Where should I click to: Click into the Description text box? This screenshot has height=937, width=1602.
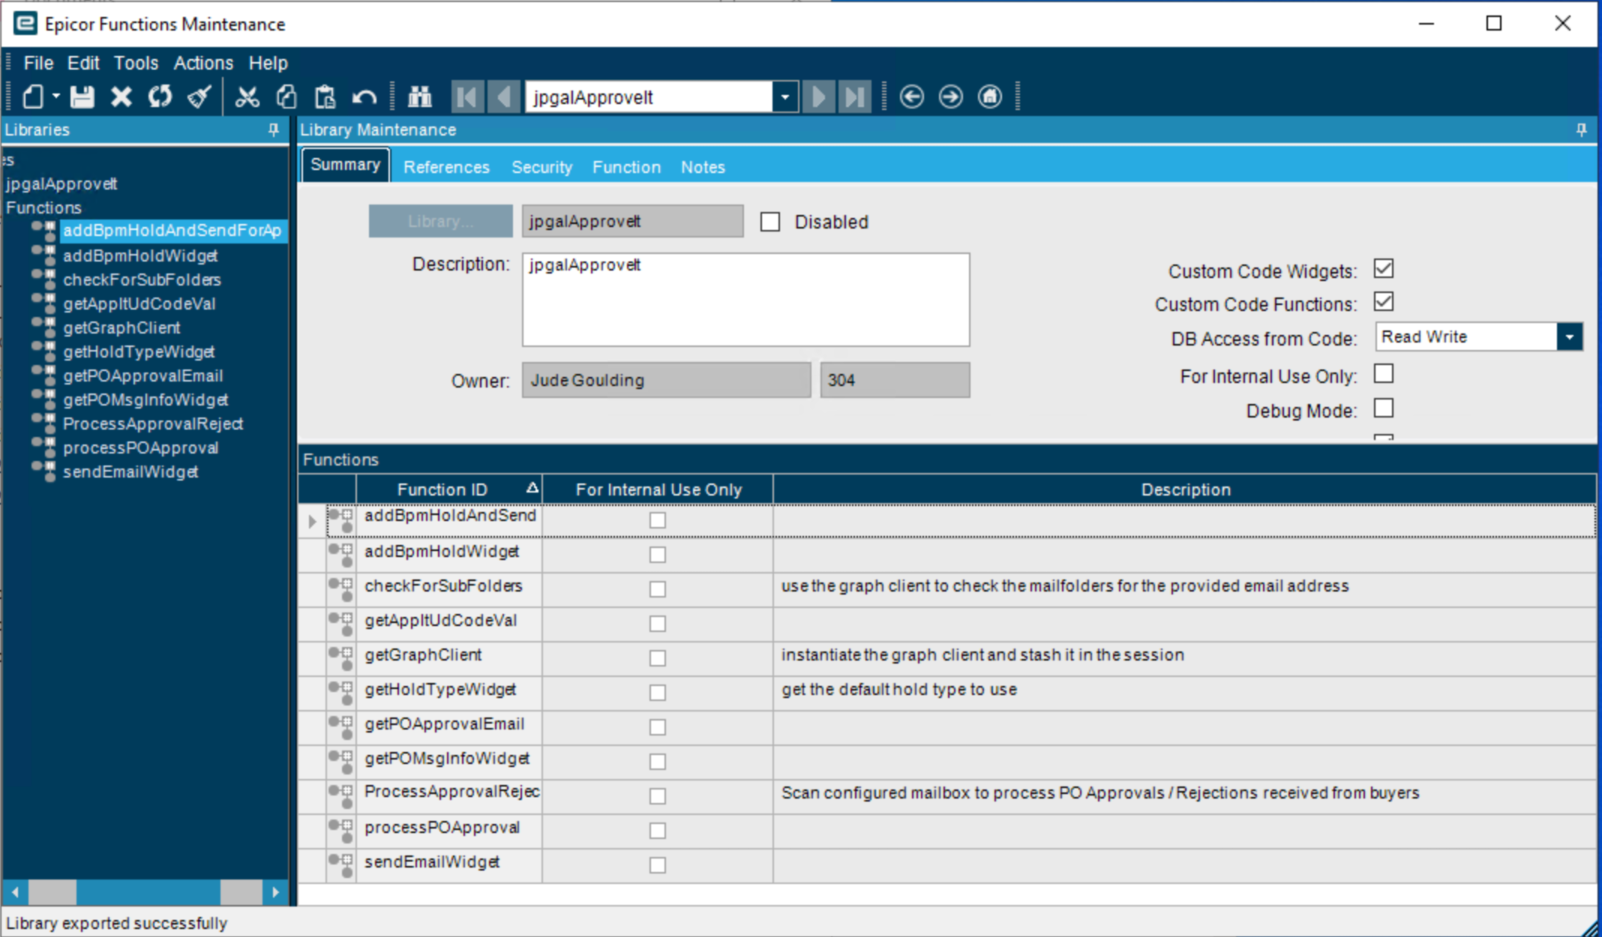pos(746,300)
